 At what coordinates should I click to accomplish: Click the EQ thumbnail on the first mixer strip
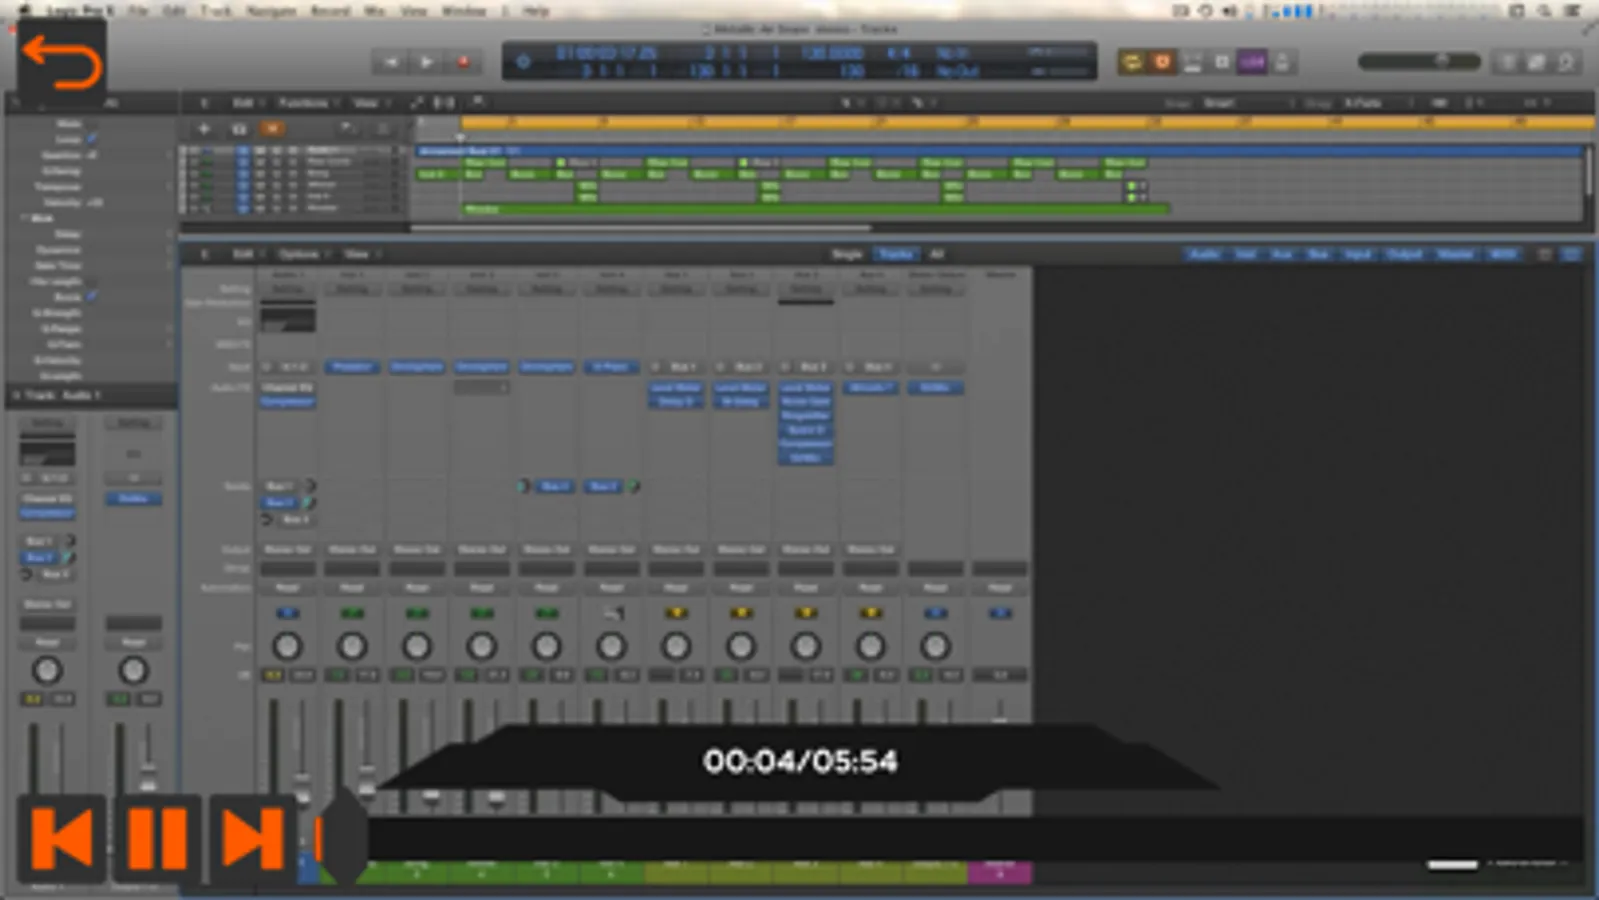[x=287, y=319]
